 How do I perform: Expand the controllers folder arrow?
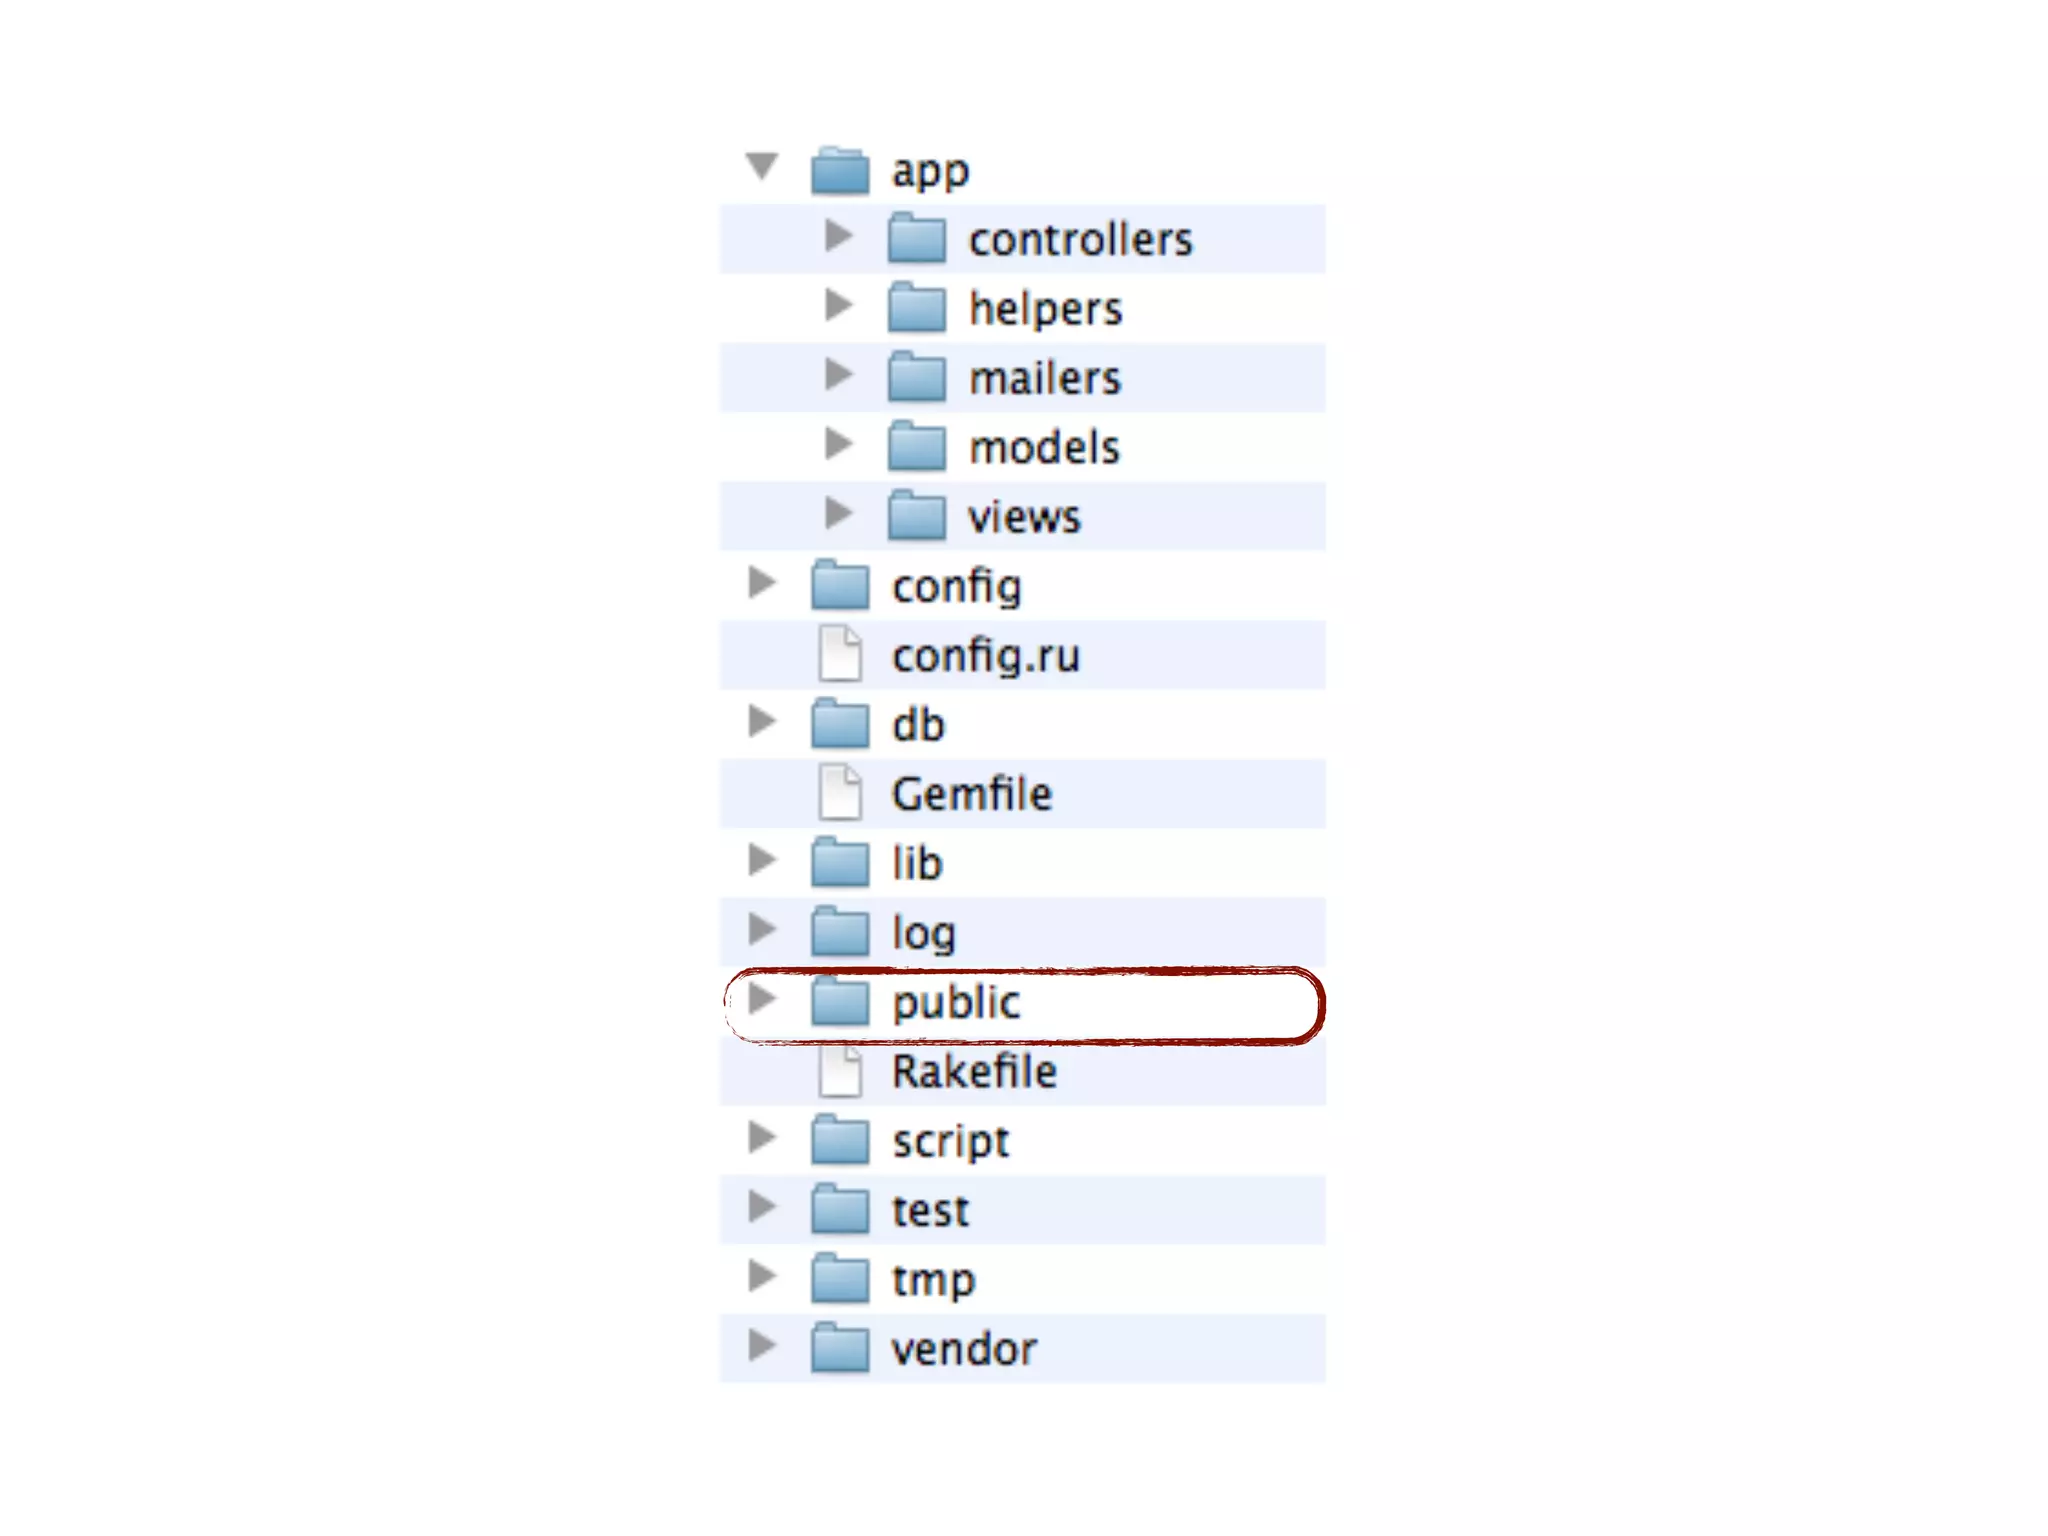pyautogui.click(x=839, y=236)
